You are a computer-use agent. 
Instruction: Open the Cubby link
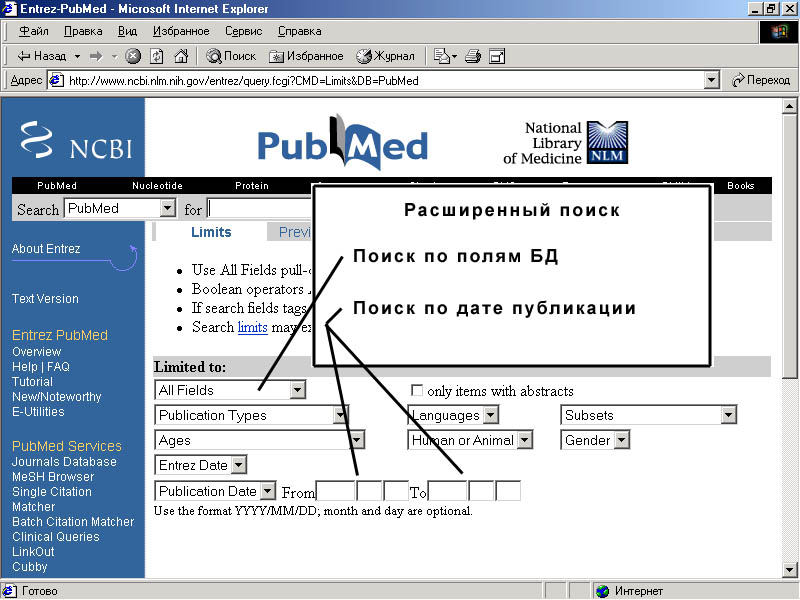30,566
